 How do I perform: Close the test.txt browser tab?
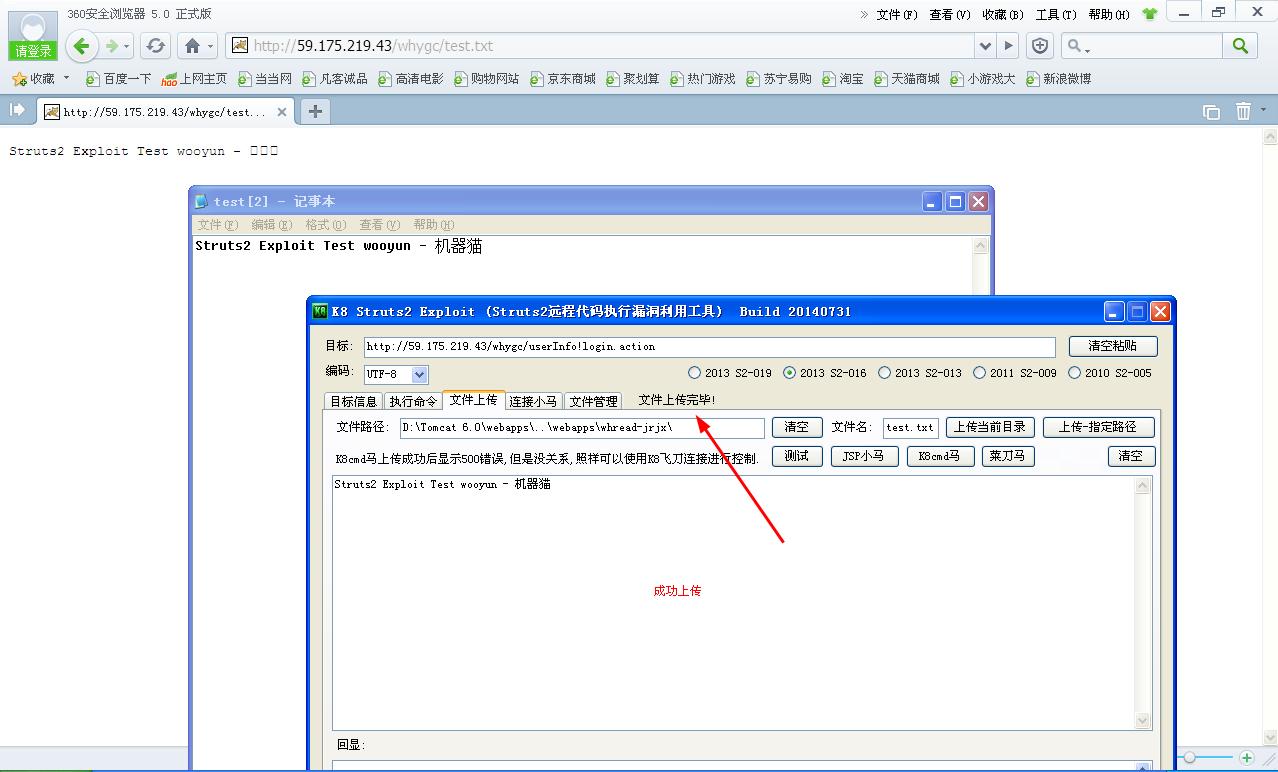pyautogui.click(x=283, y=112)
